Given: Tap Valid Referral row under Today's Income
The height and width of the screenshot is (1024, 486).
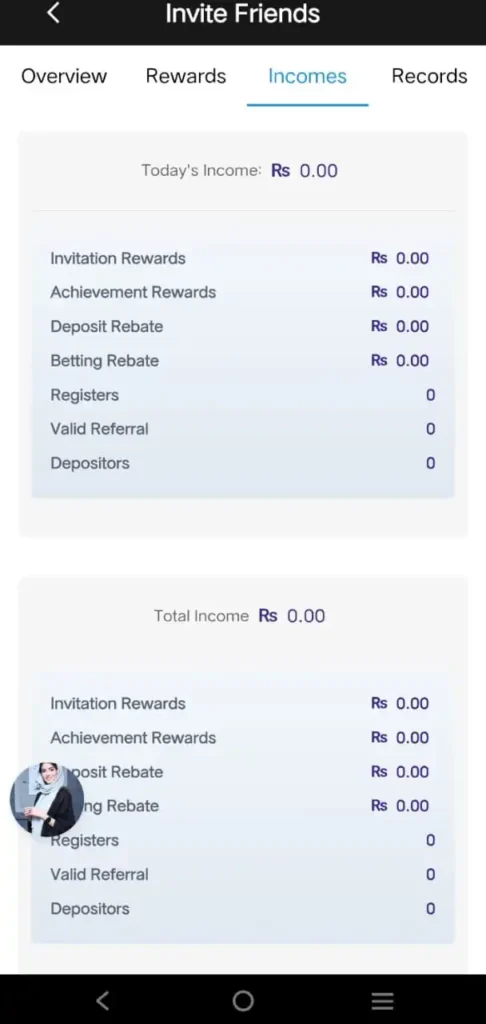Looking at the screenshot, I should pyautogui.click(x=243, y=429).
